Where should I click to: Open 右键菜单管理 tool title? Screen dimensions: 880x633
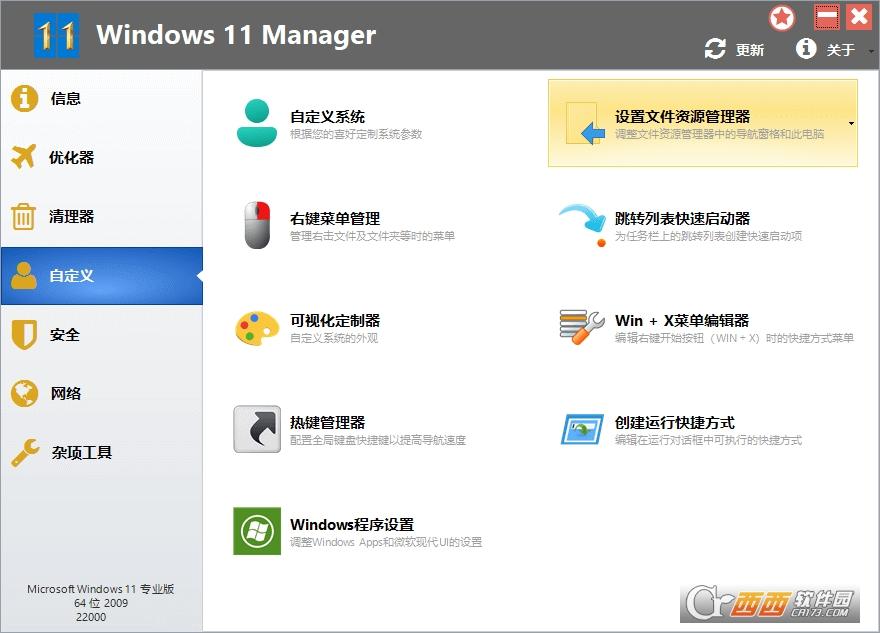(335, 218)
